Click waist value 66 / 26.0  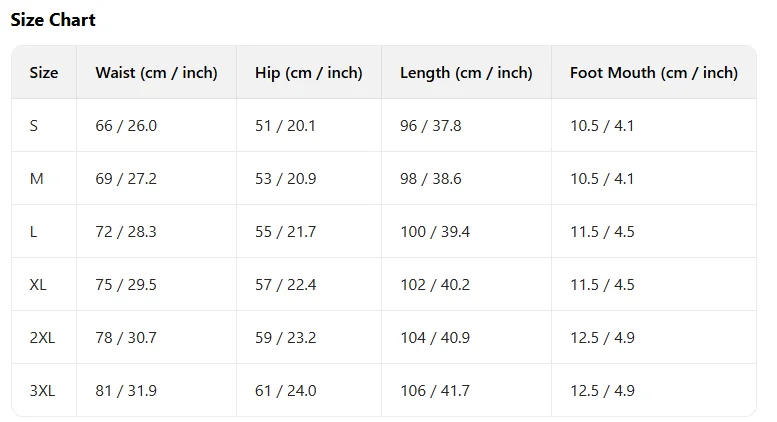click(126, 126)
